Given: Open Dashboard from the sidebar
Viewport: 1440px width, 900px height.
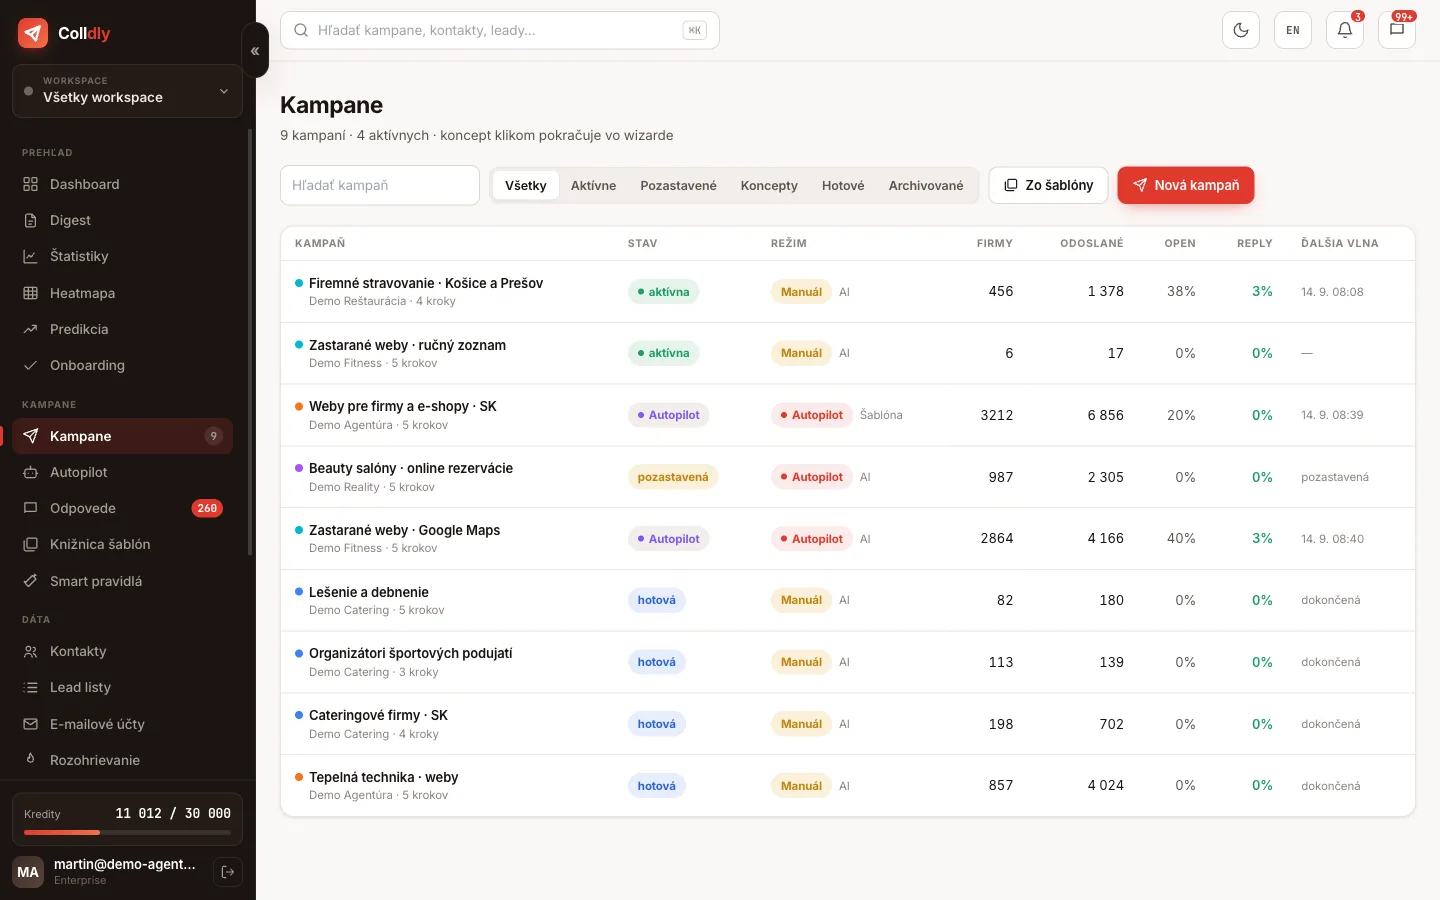Looking at the screenshot, I should click(x=122, y=184).
